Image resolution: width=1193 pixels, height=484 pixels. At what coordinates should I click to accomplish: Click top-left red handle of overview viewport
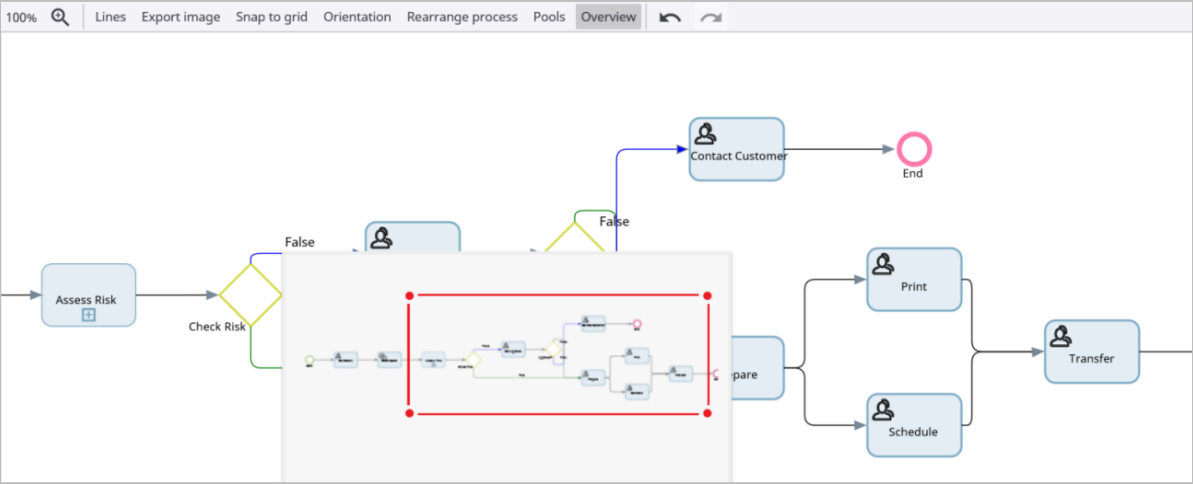(x=409, y=296)
